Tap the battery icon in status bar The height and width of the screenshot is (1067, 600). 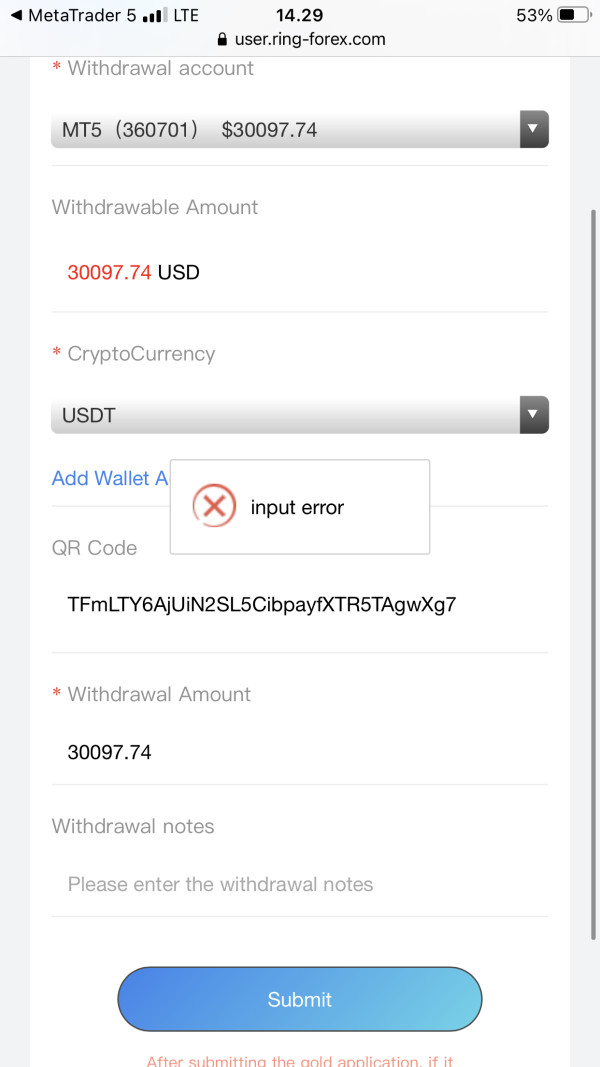point(575,15)
